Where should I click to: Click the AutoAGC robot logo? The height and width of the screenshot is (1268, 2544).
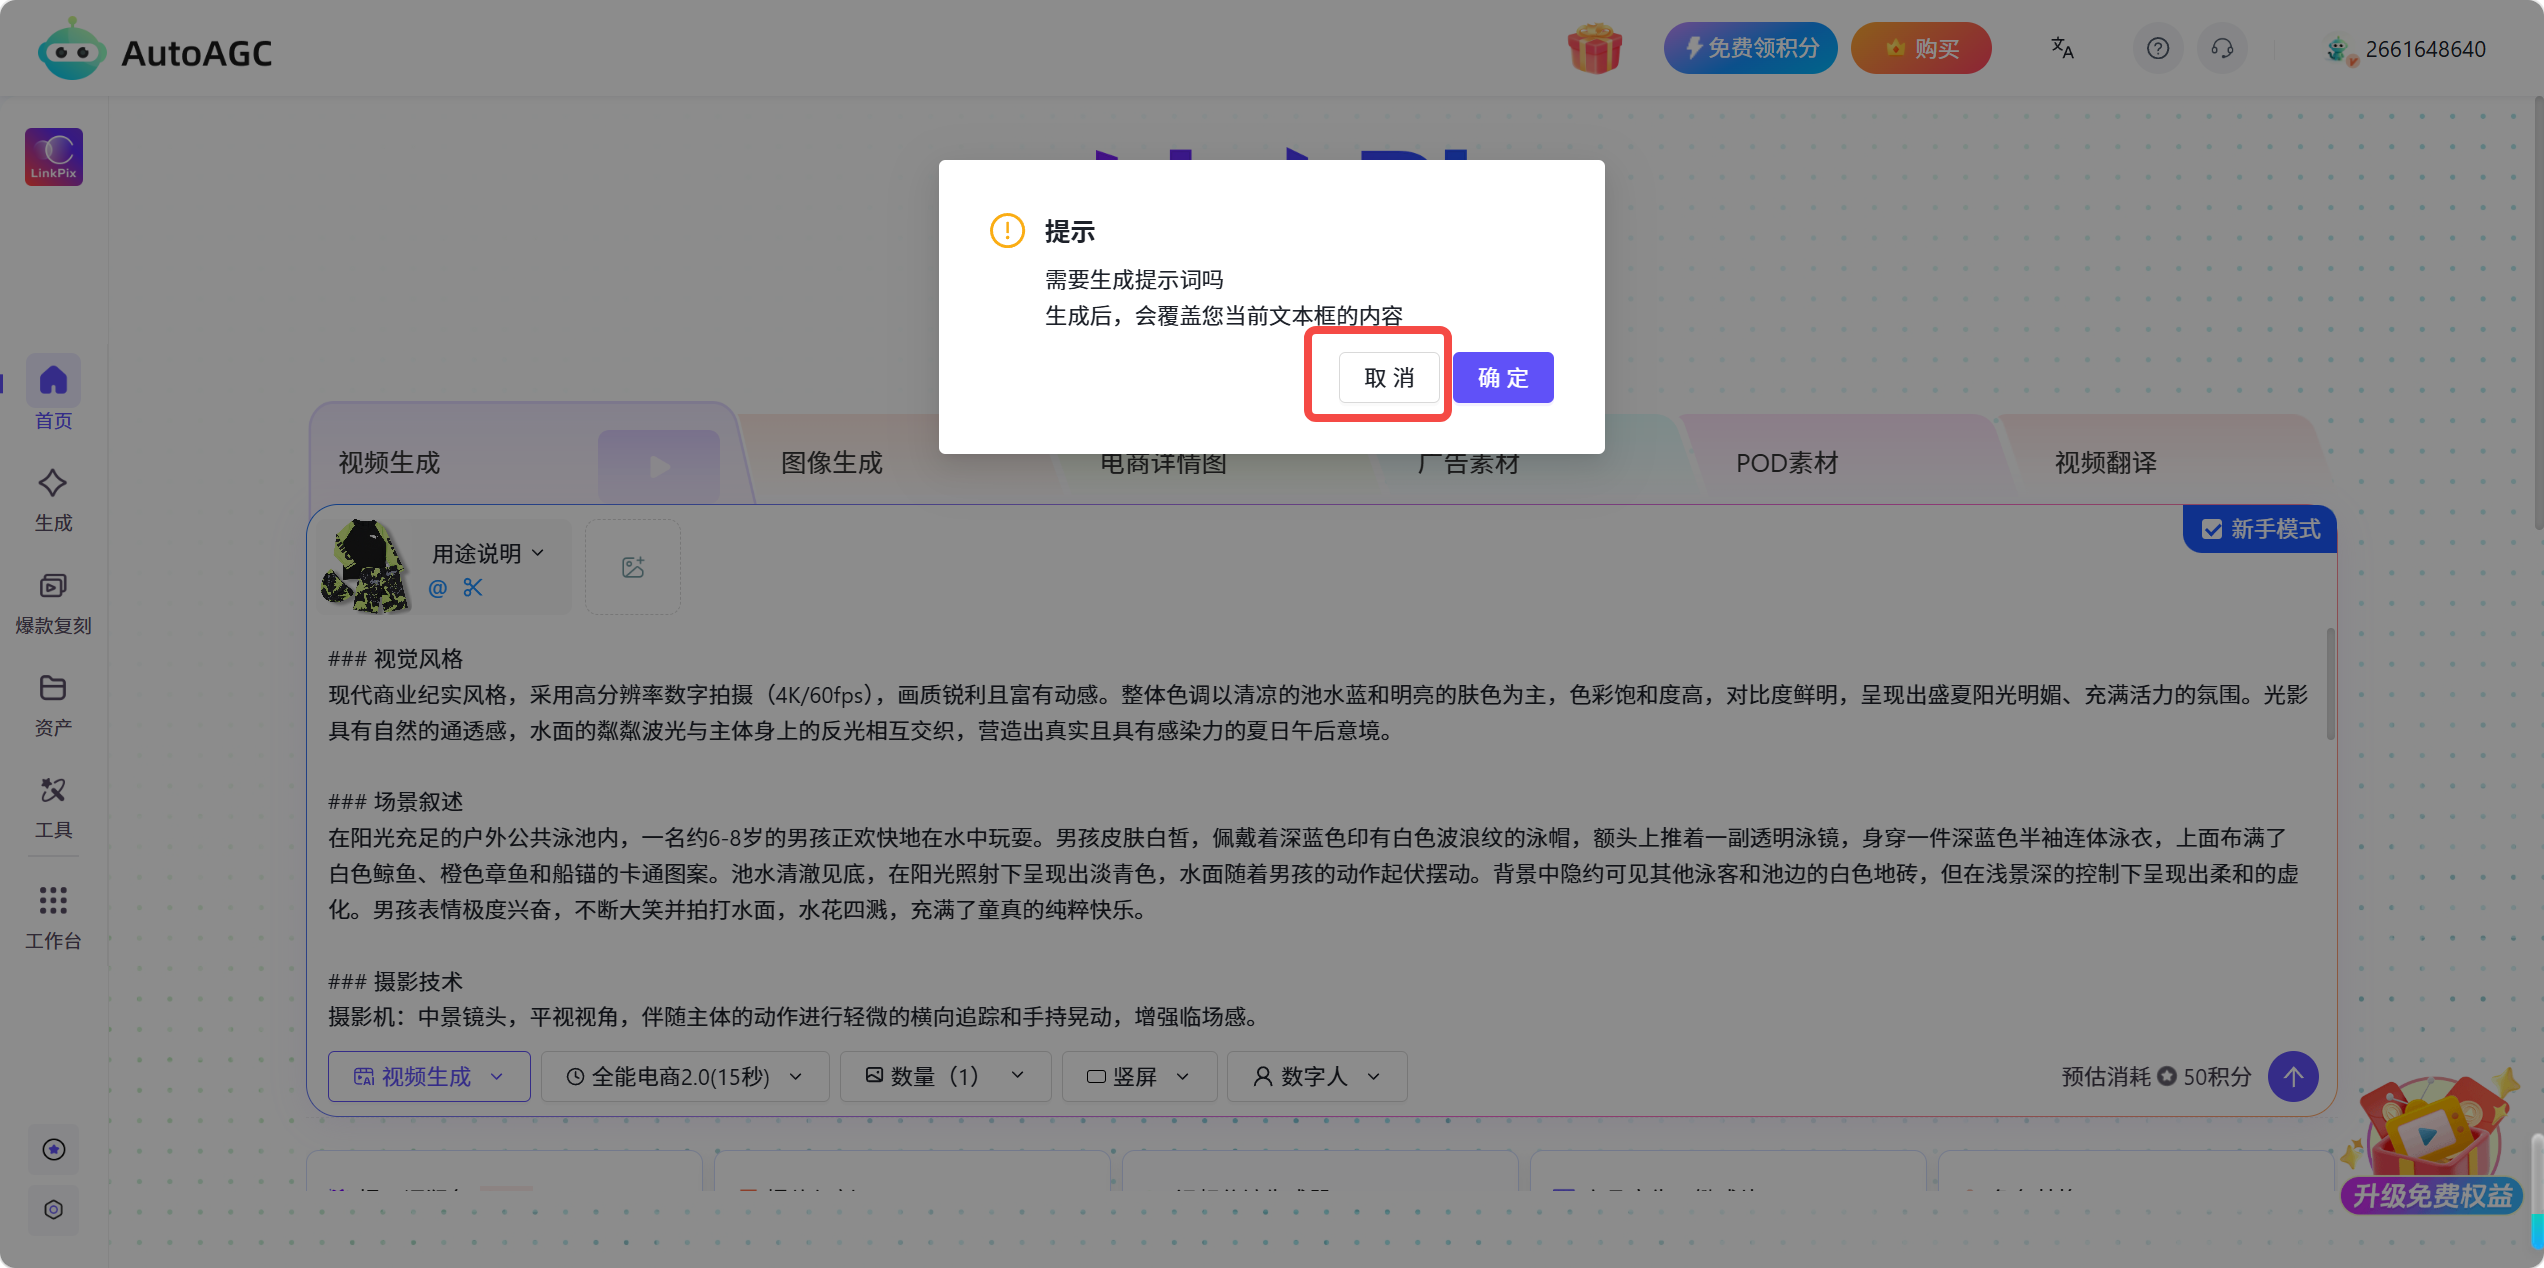pyautogui.click(x=70, y=50)
